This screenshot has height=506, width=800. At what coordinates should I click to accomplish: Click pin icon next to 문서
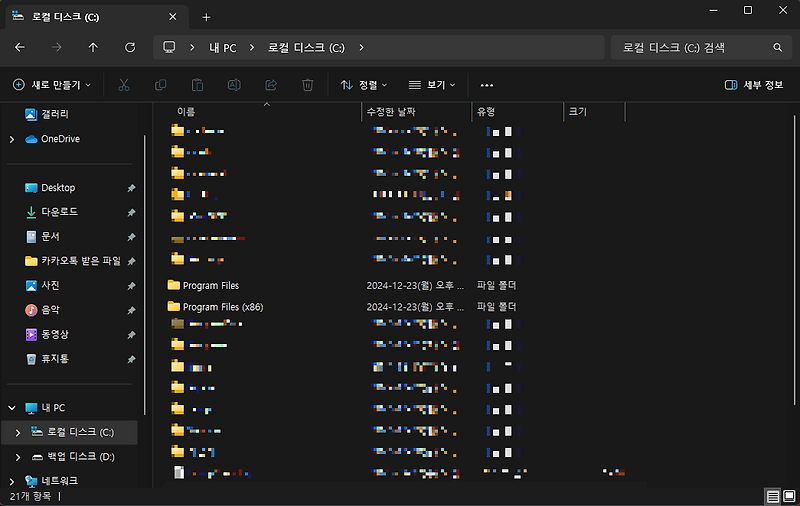point(131,237)
